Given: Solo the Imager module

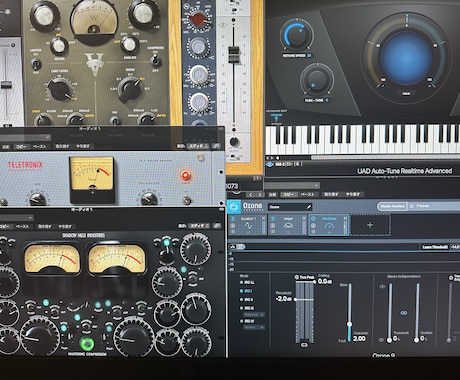Looking at the screenshot, I should [x=273, y=226].
